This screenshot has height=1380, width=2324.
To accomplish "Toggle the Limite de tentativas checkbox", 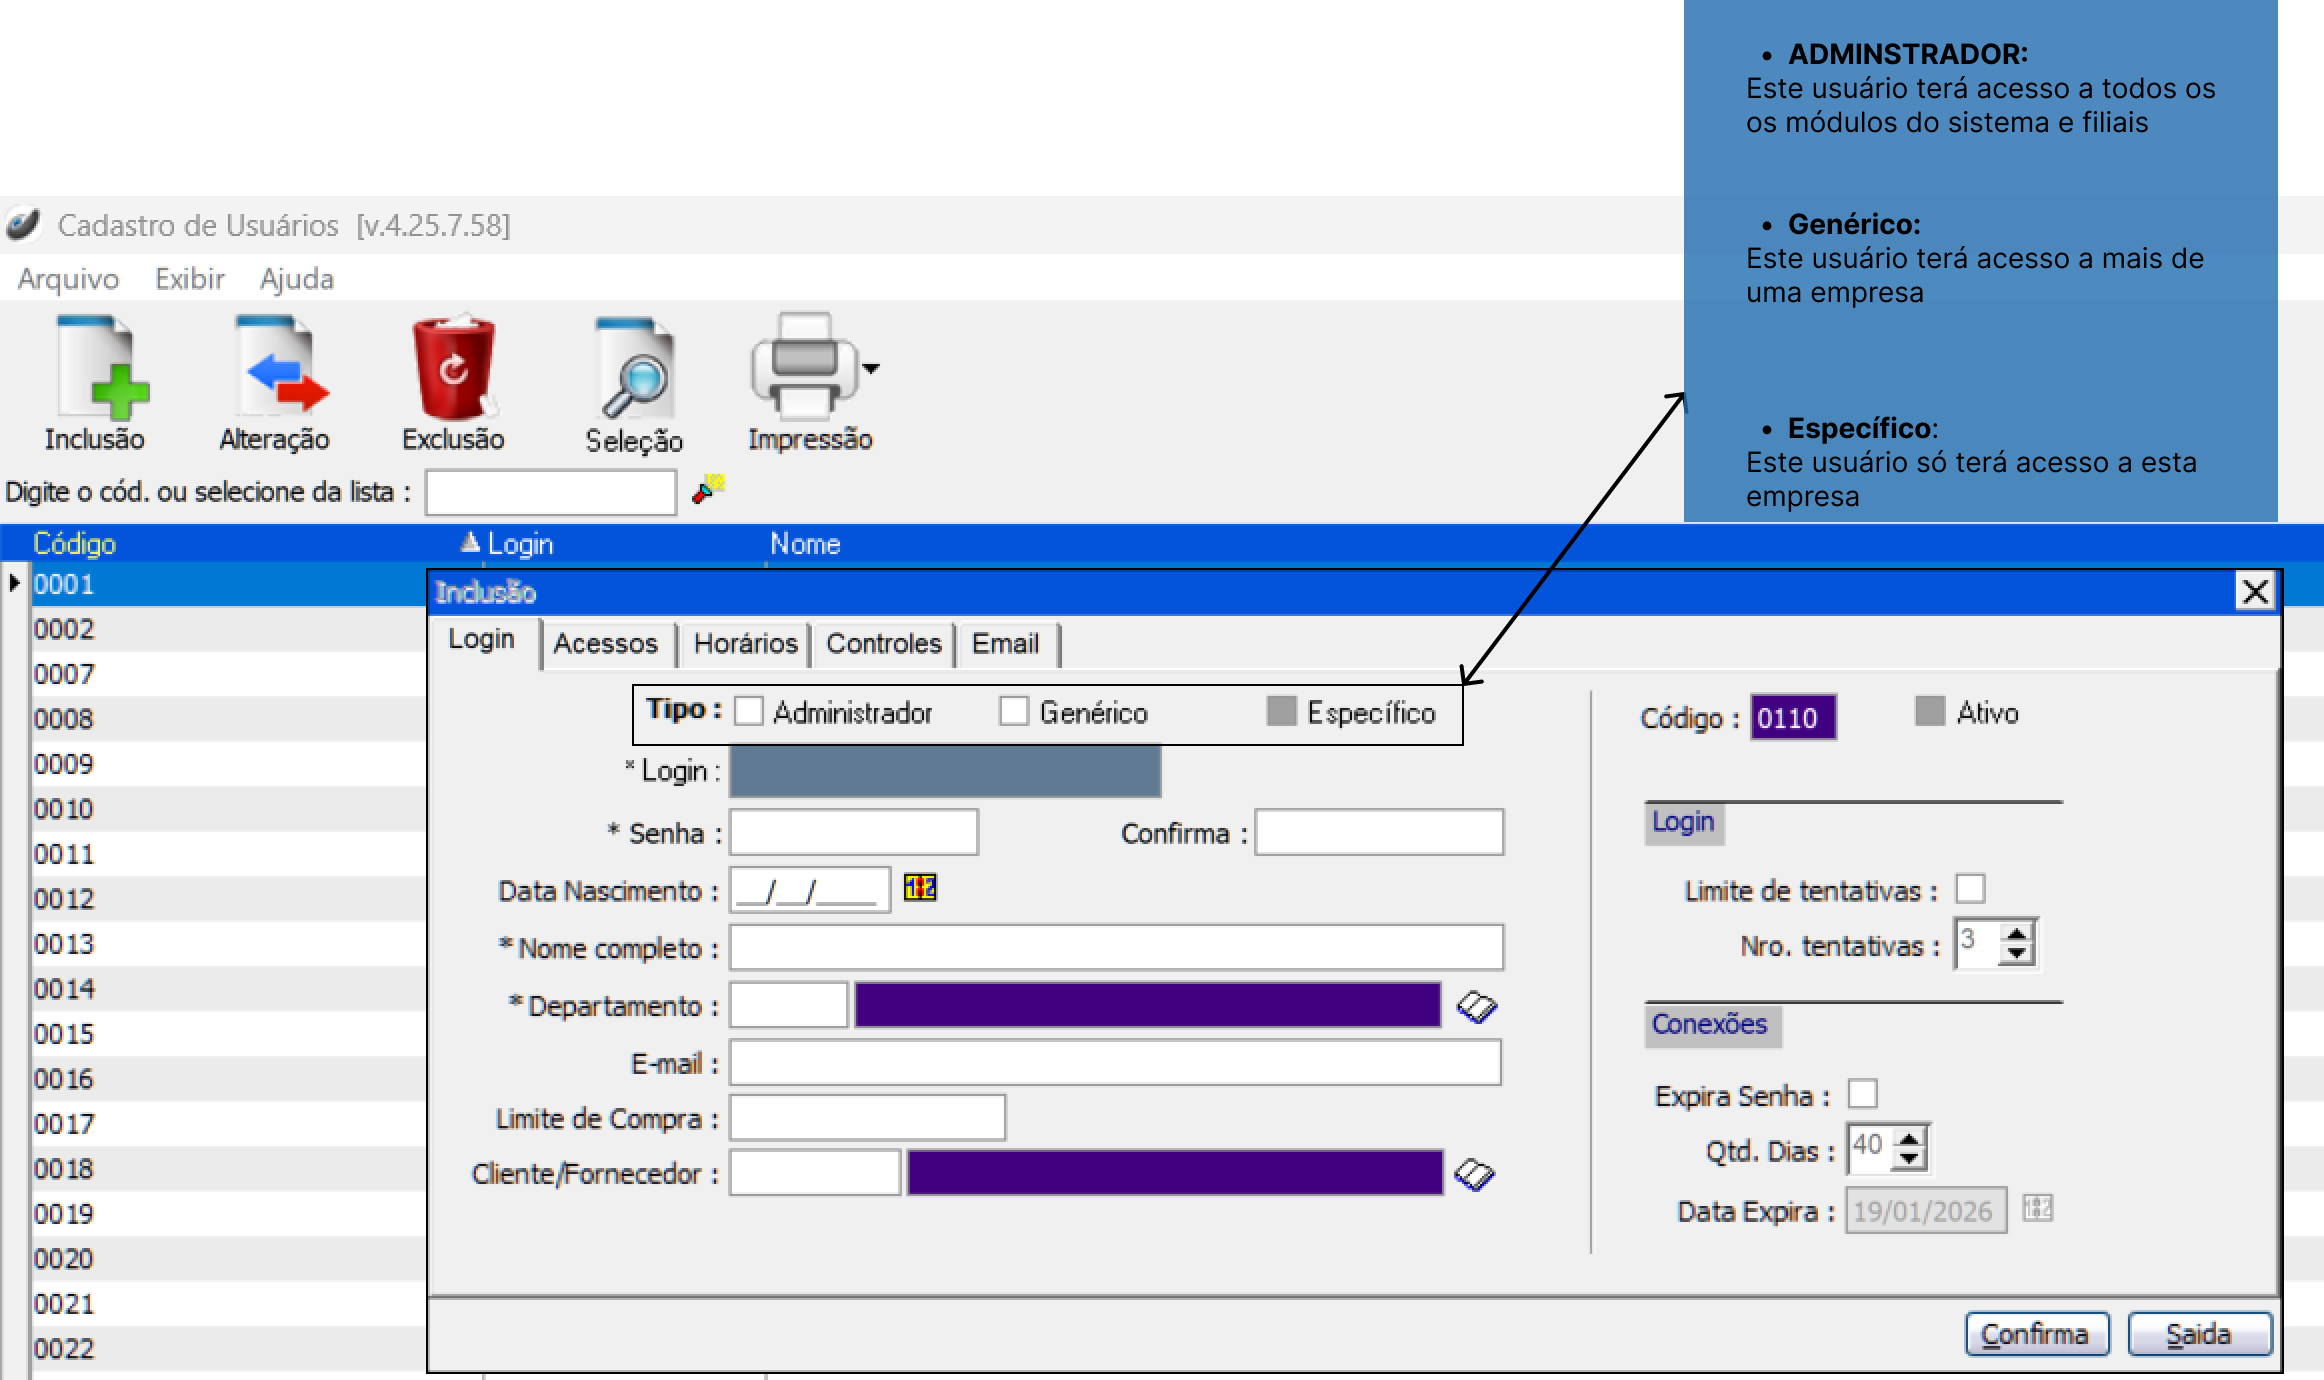I will point(1970,889).
